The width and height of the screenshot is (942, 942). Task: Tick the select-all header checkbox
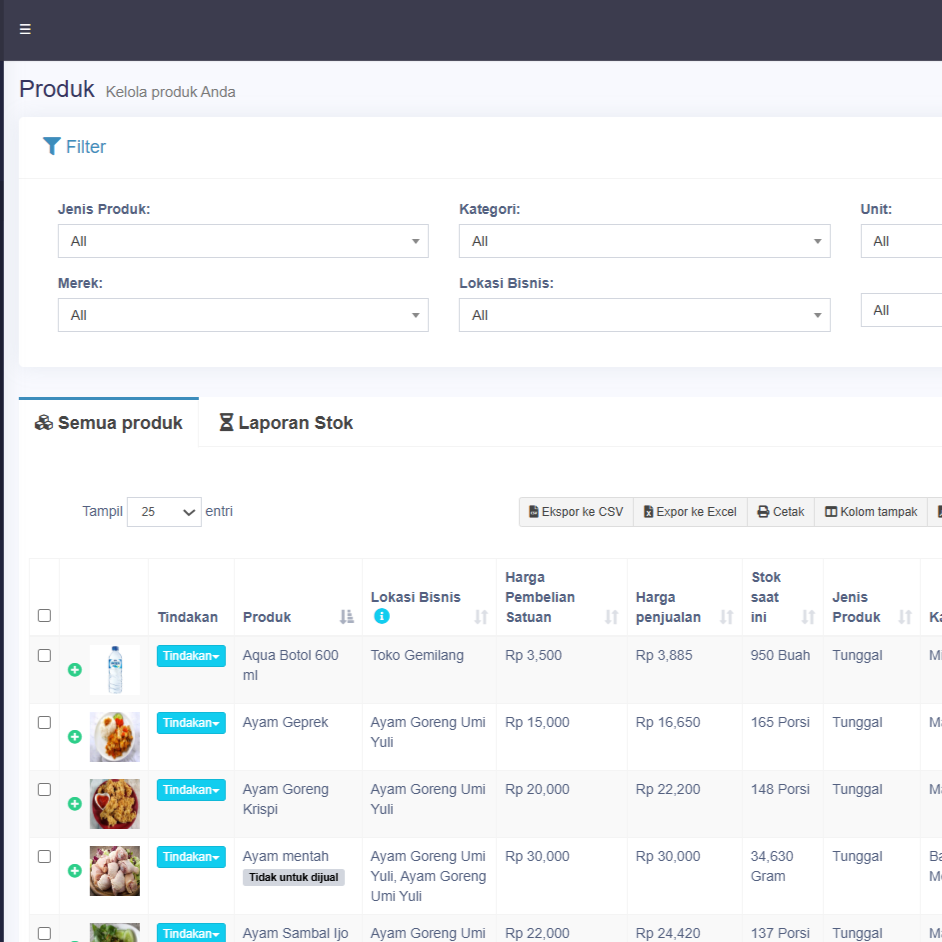pos(44,616)
